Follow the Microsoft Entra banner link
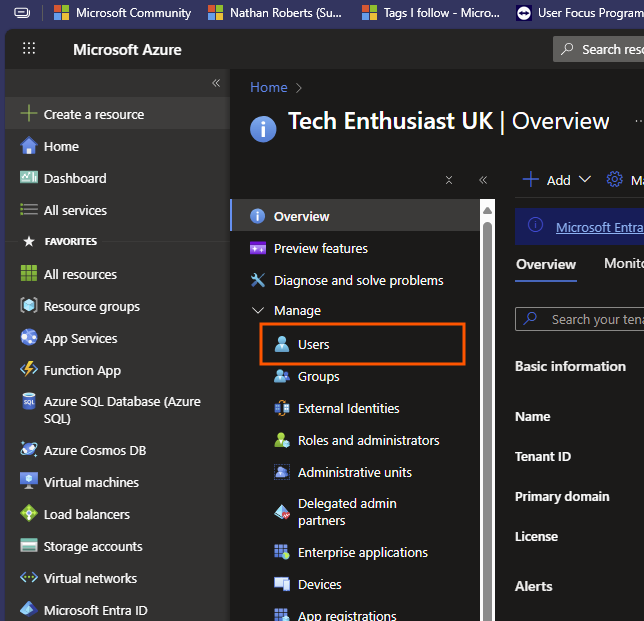The image size is (644, 621). click(x=598, y=227)
